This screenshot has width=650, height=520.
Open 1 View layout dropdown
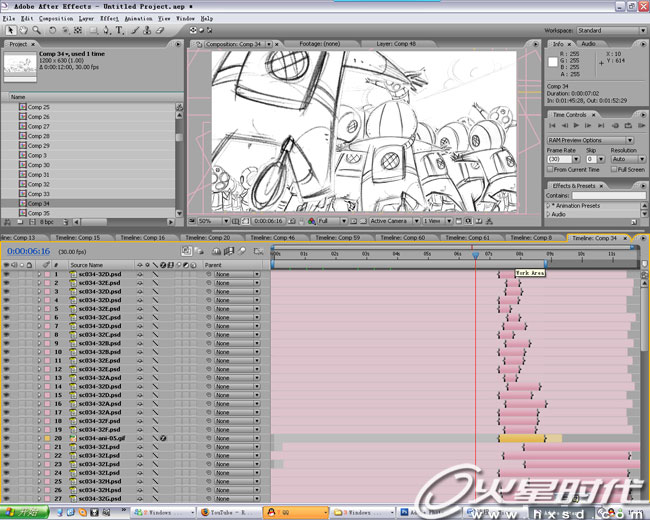coord(437,221)
